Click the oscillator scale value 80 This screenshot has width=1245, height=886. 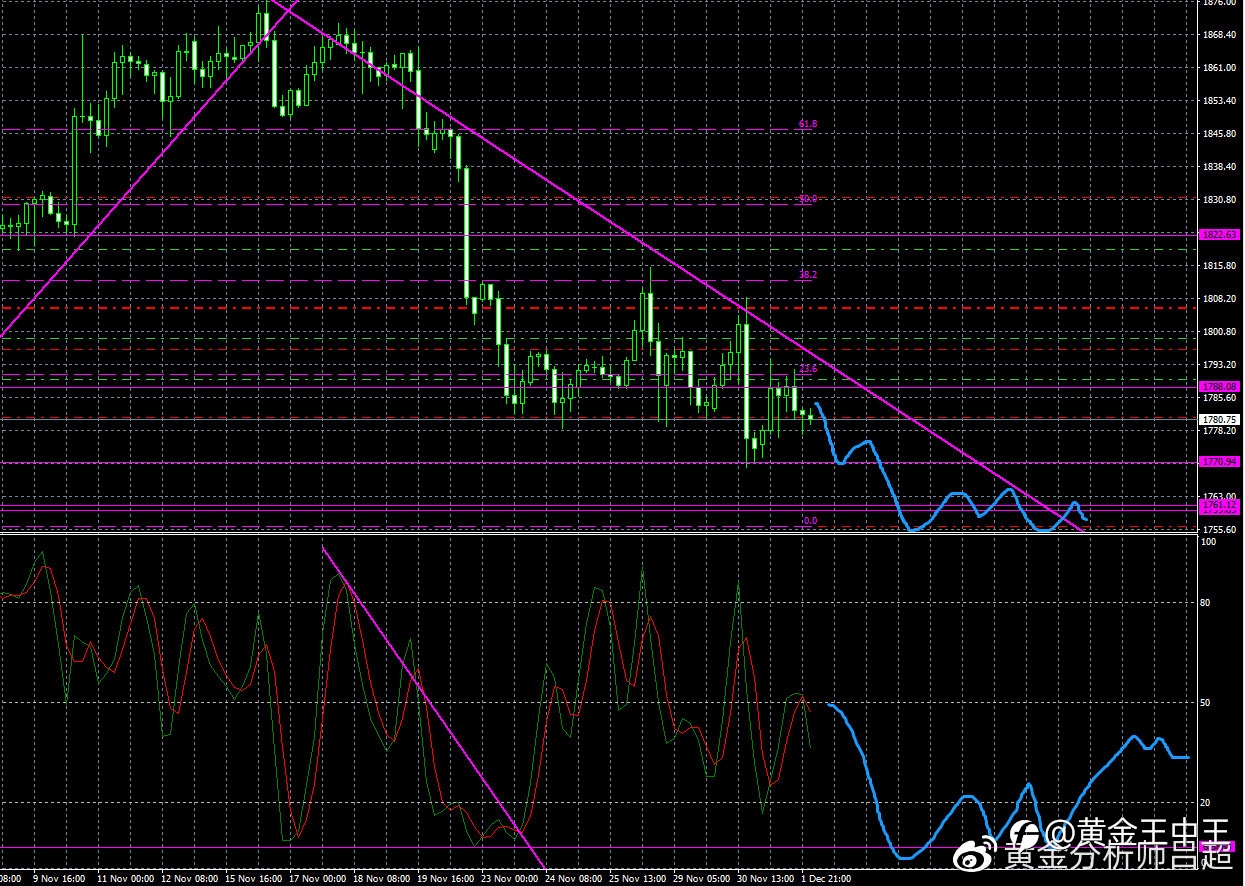[1208, 603]
